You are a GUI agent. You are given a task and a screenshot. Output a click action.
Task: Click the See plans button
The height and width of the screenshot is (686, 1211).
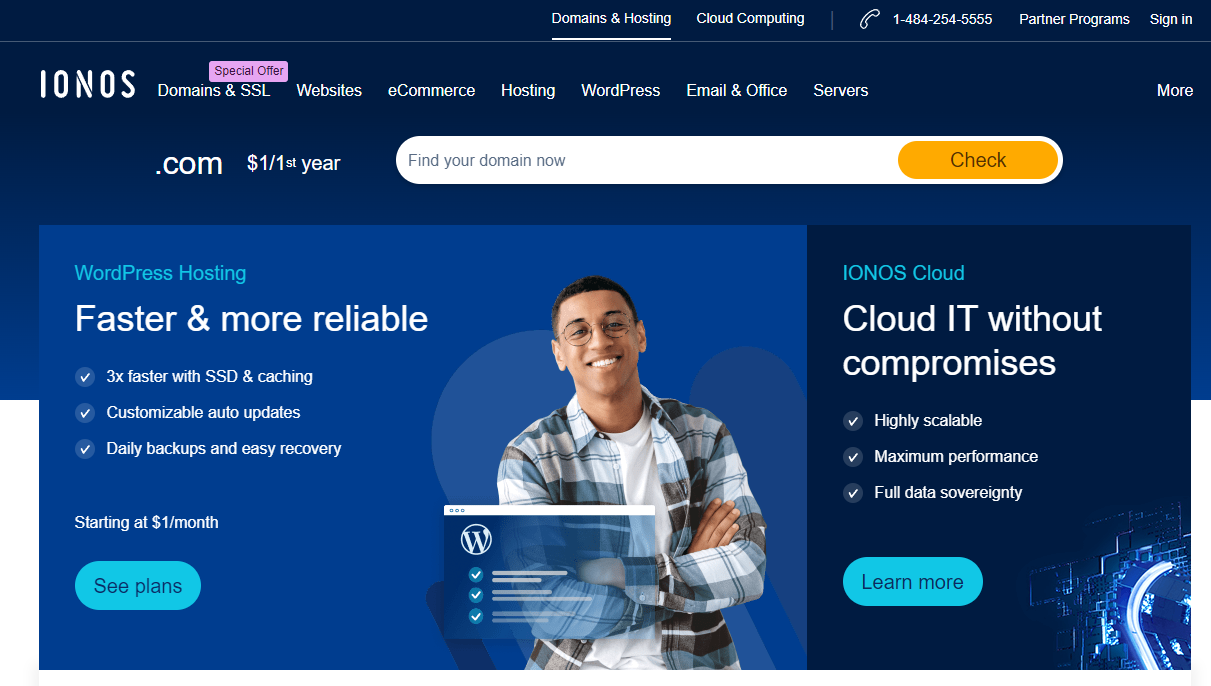tap(138, 586)
